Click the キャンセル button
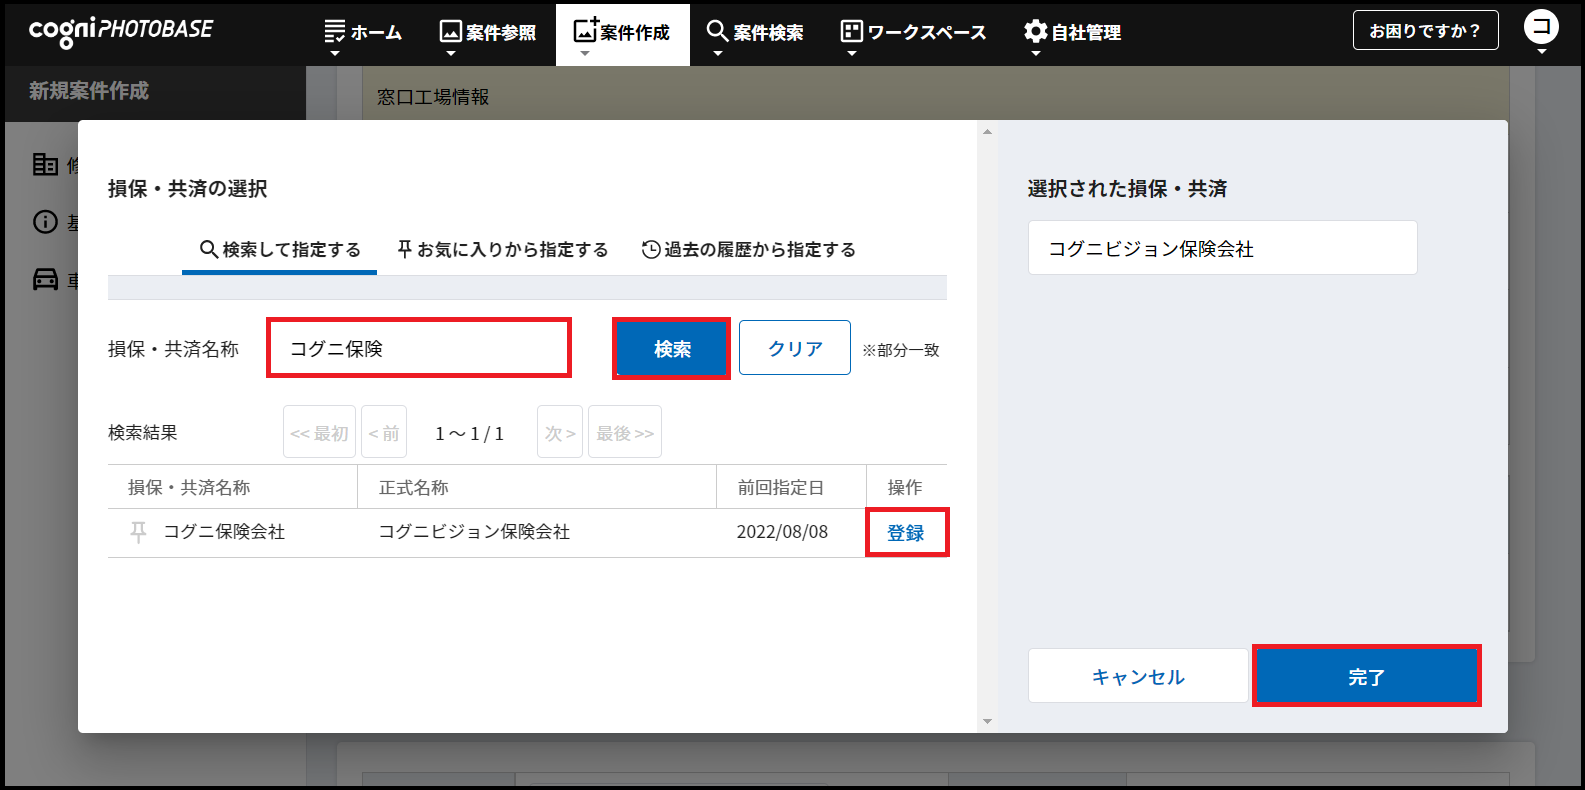1585x790 pixels. point(1138,676)
